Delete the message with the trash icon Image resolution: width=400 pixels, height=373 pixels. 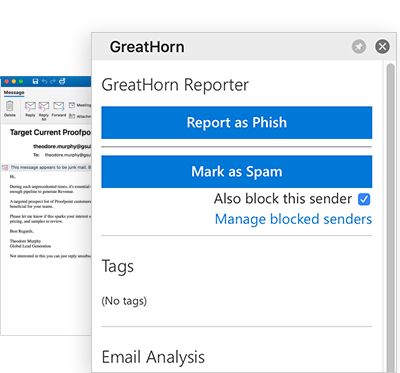[x=10, y=106]
